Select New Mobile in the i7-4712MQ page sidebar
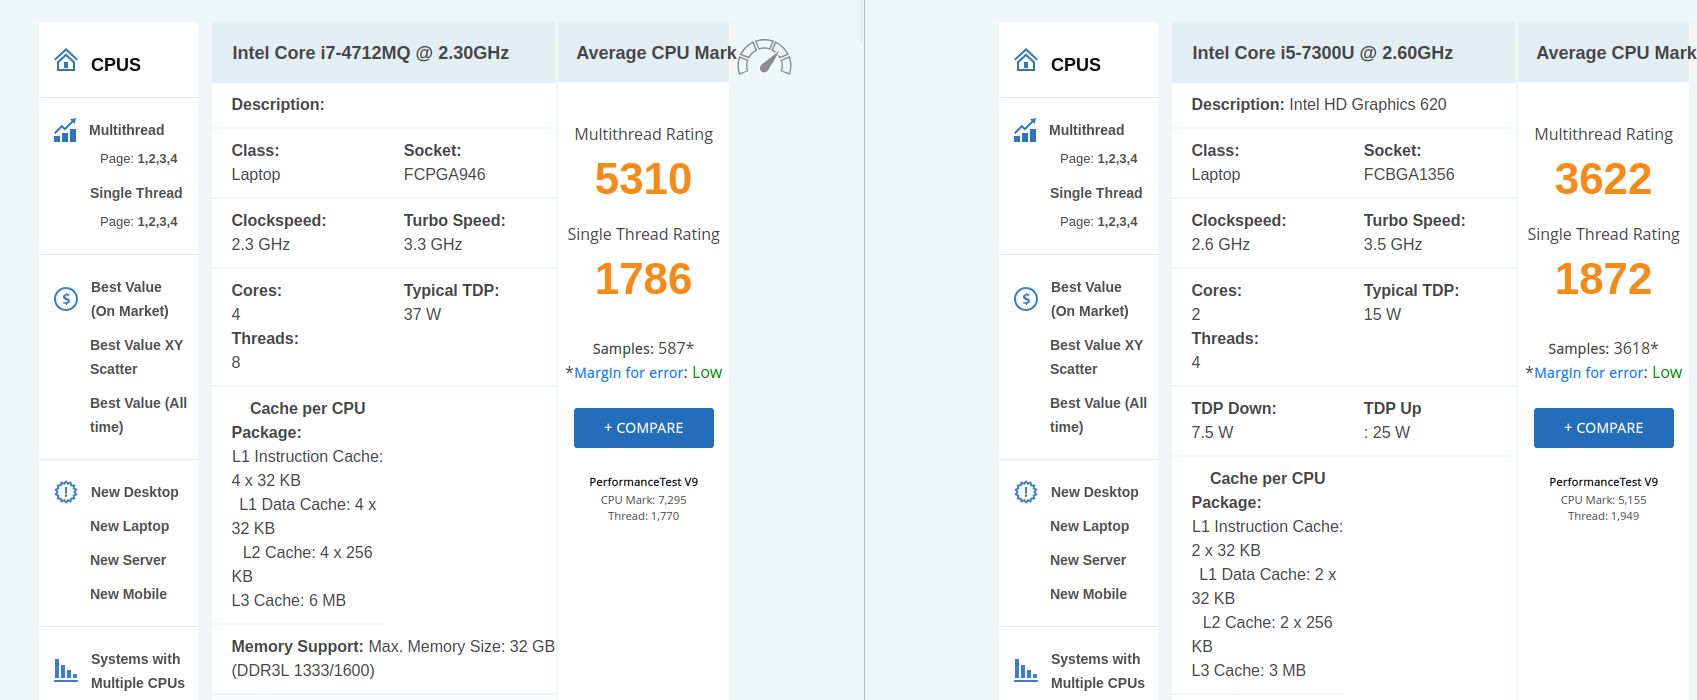1697x700 pixels. (x=129, y=594)
